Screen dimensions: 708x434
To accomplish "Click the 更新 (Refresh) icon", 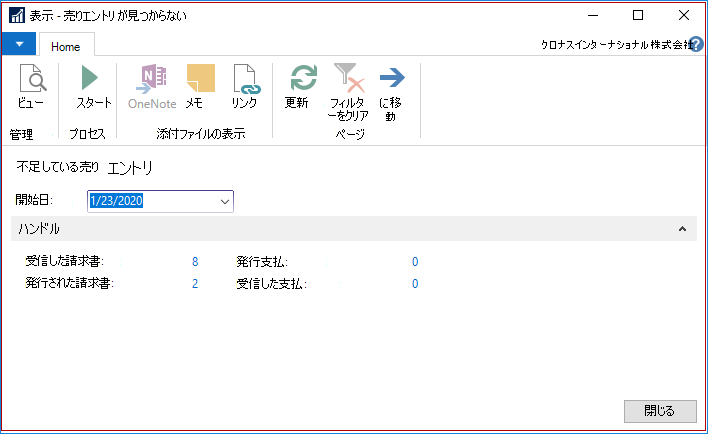I will pyautogui.click(x=303, y=78).
